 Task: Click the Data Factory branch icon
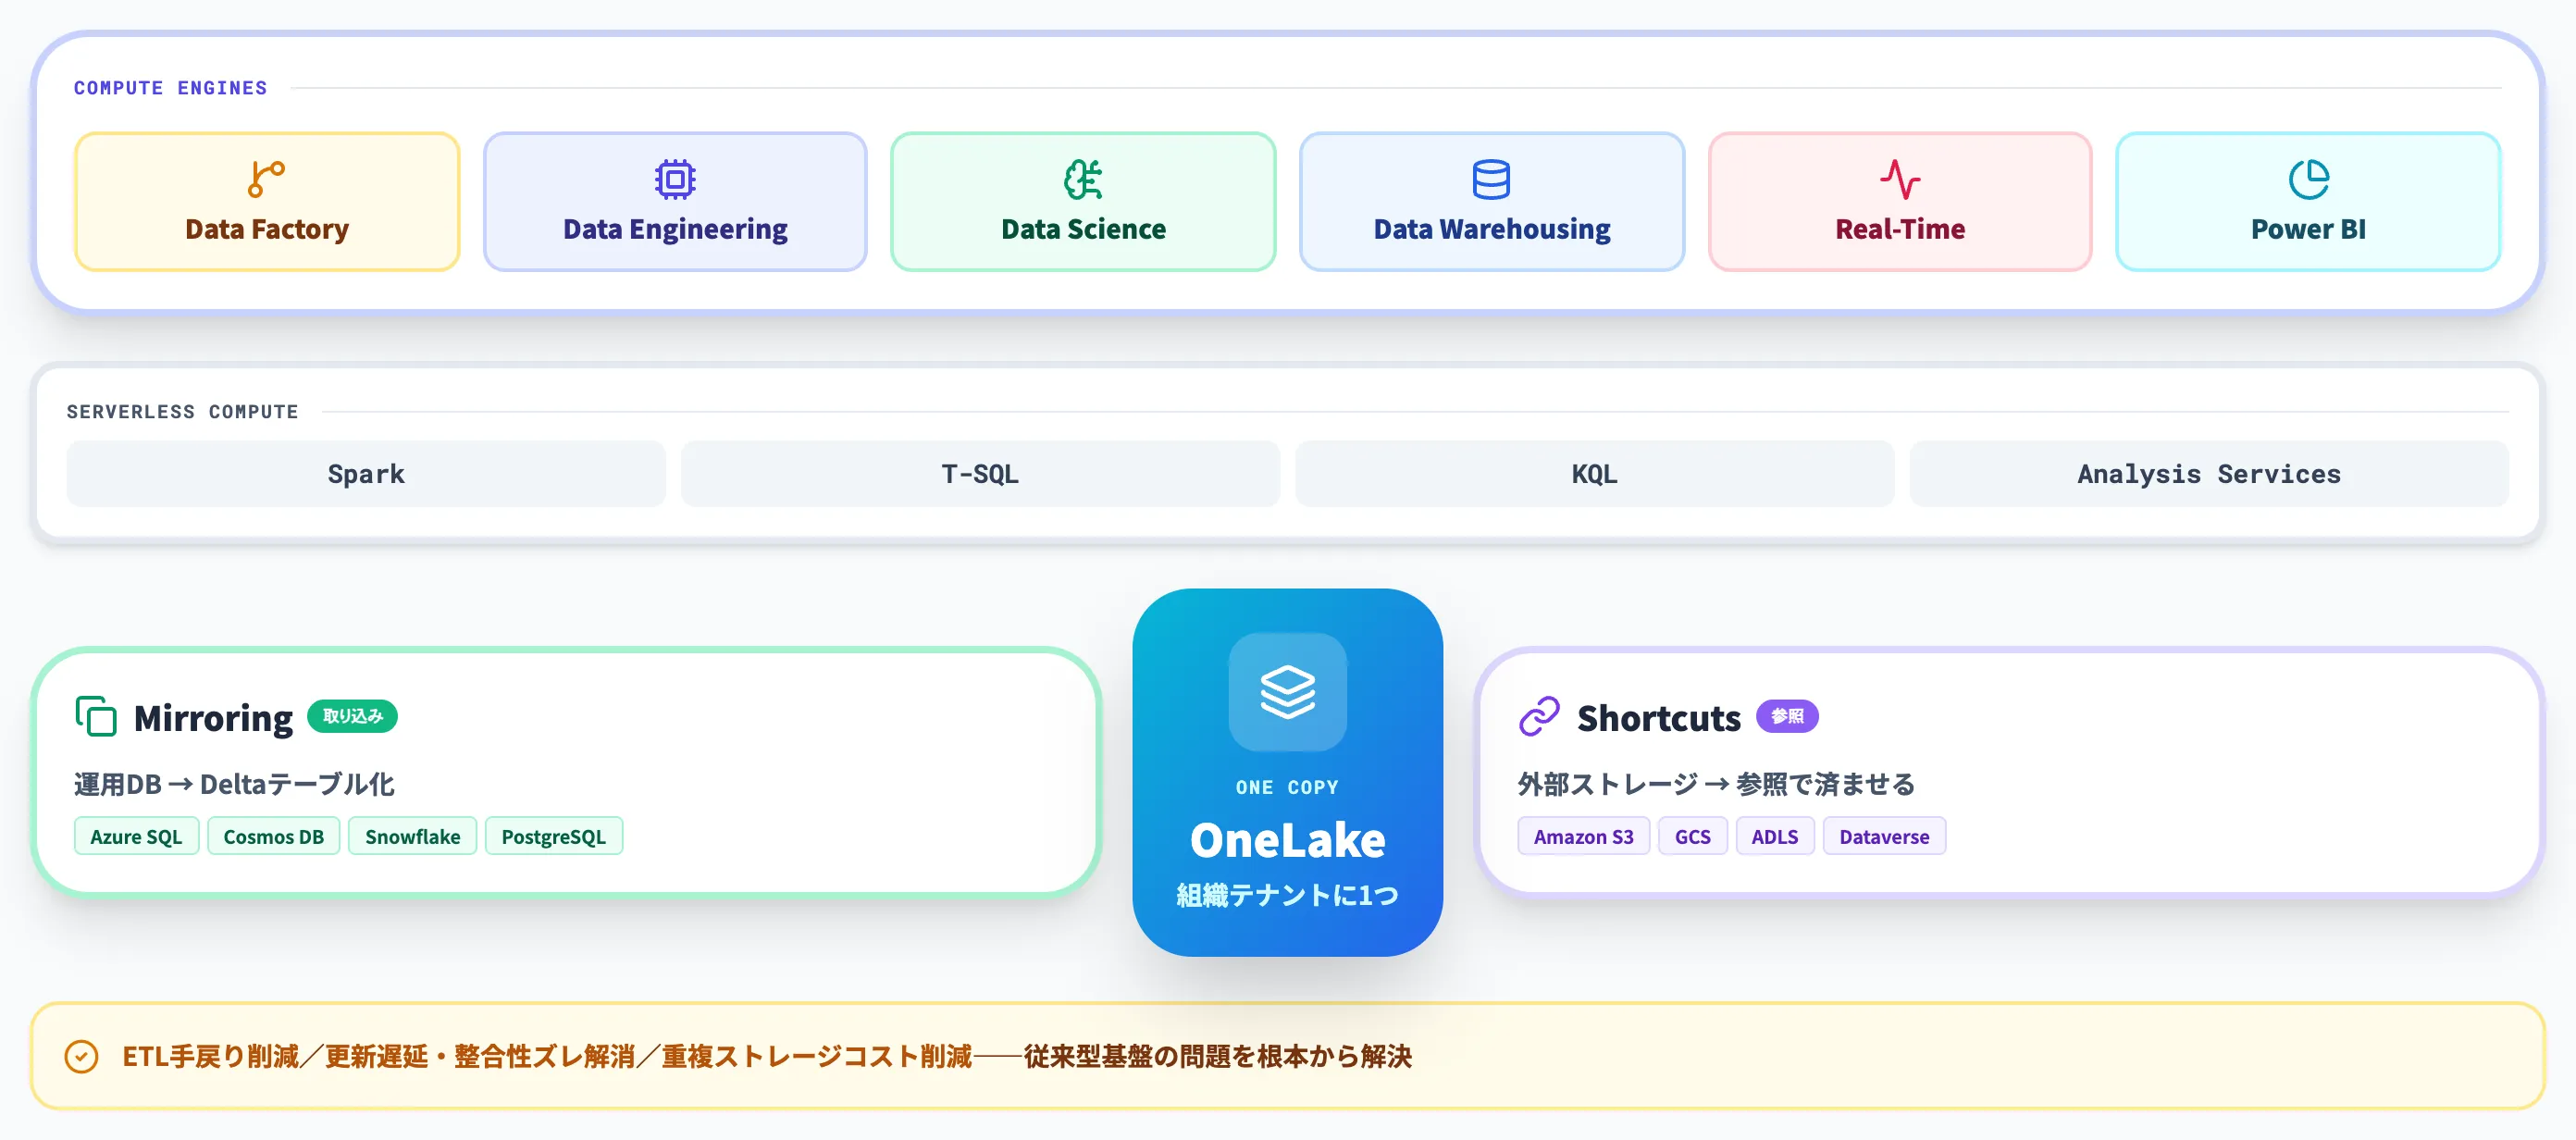266,179
